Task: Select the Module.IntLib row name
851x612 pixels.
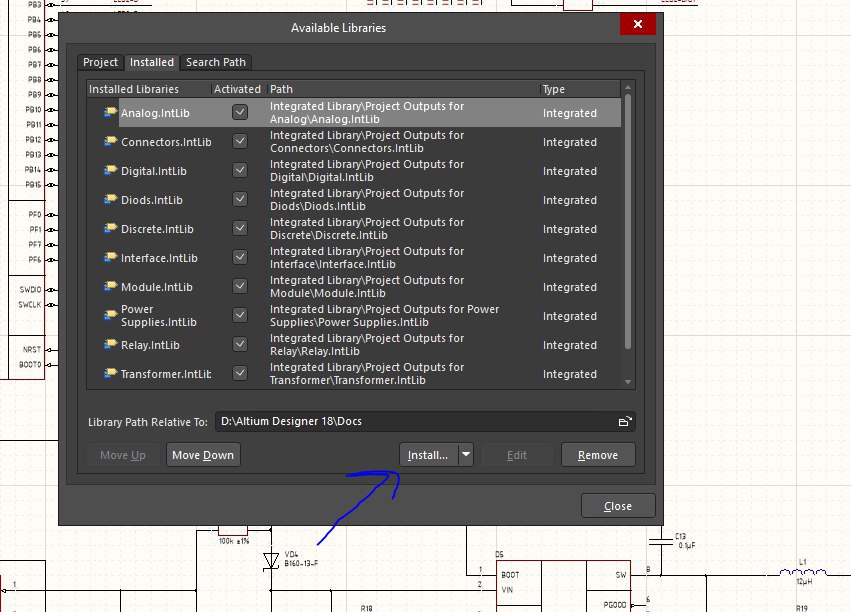Action: tap(156, 287)
